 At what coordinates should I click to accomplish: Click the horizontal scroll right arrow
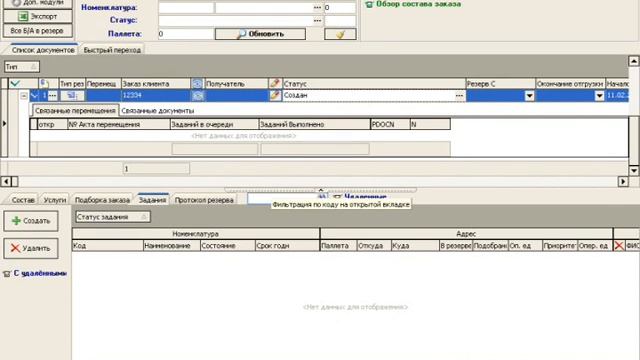(x=623, y=181)
